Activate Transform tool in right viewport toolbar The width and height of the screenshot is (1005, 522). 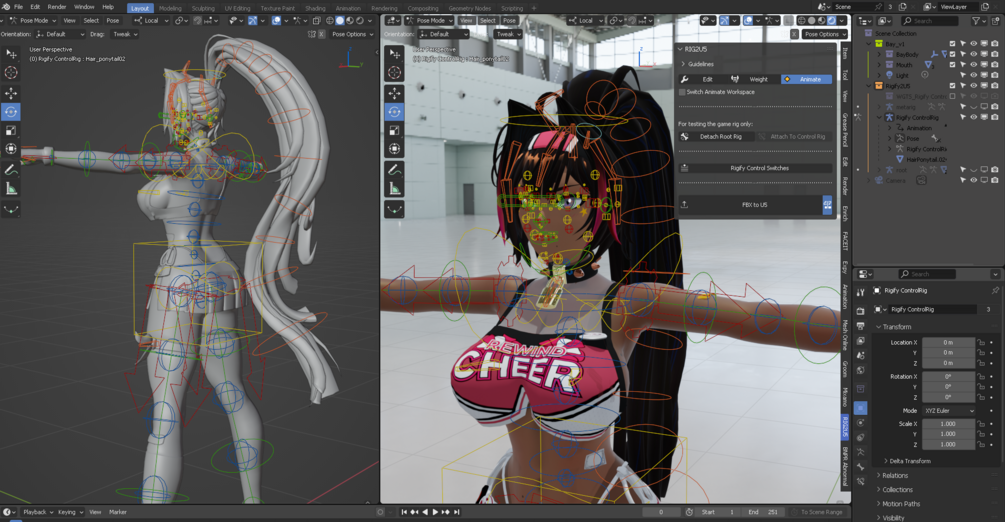394,149
